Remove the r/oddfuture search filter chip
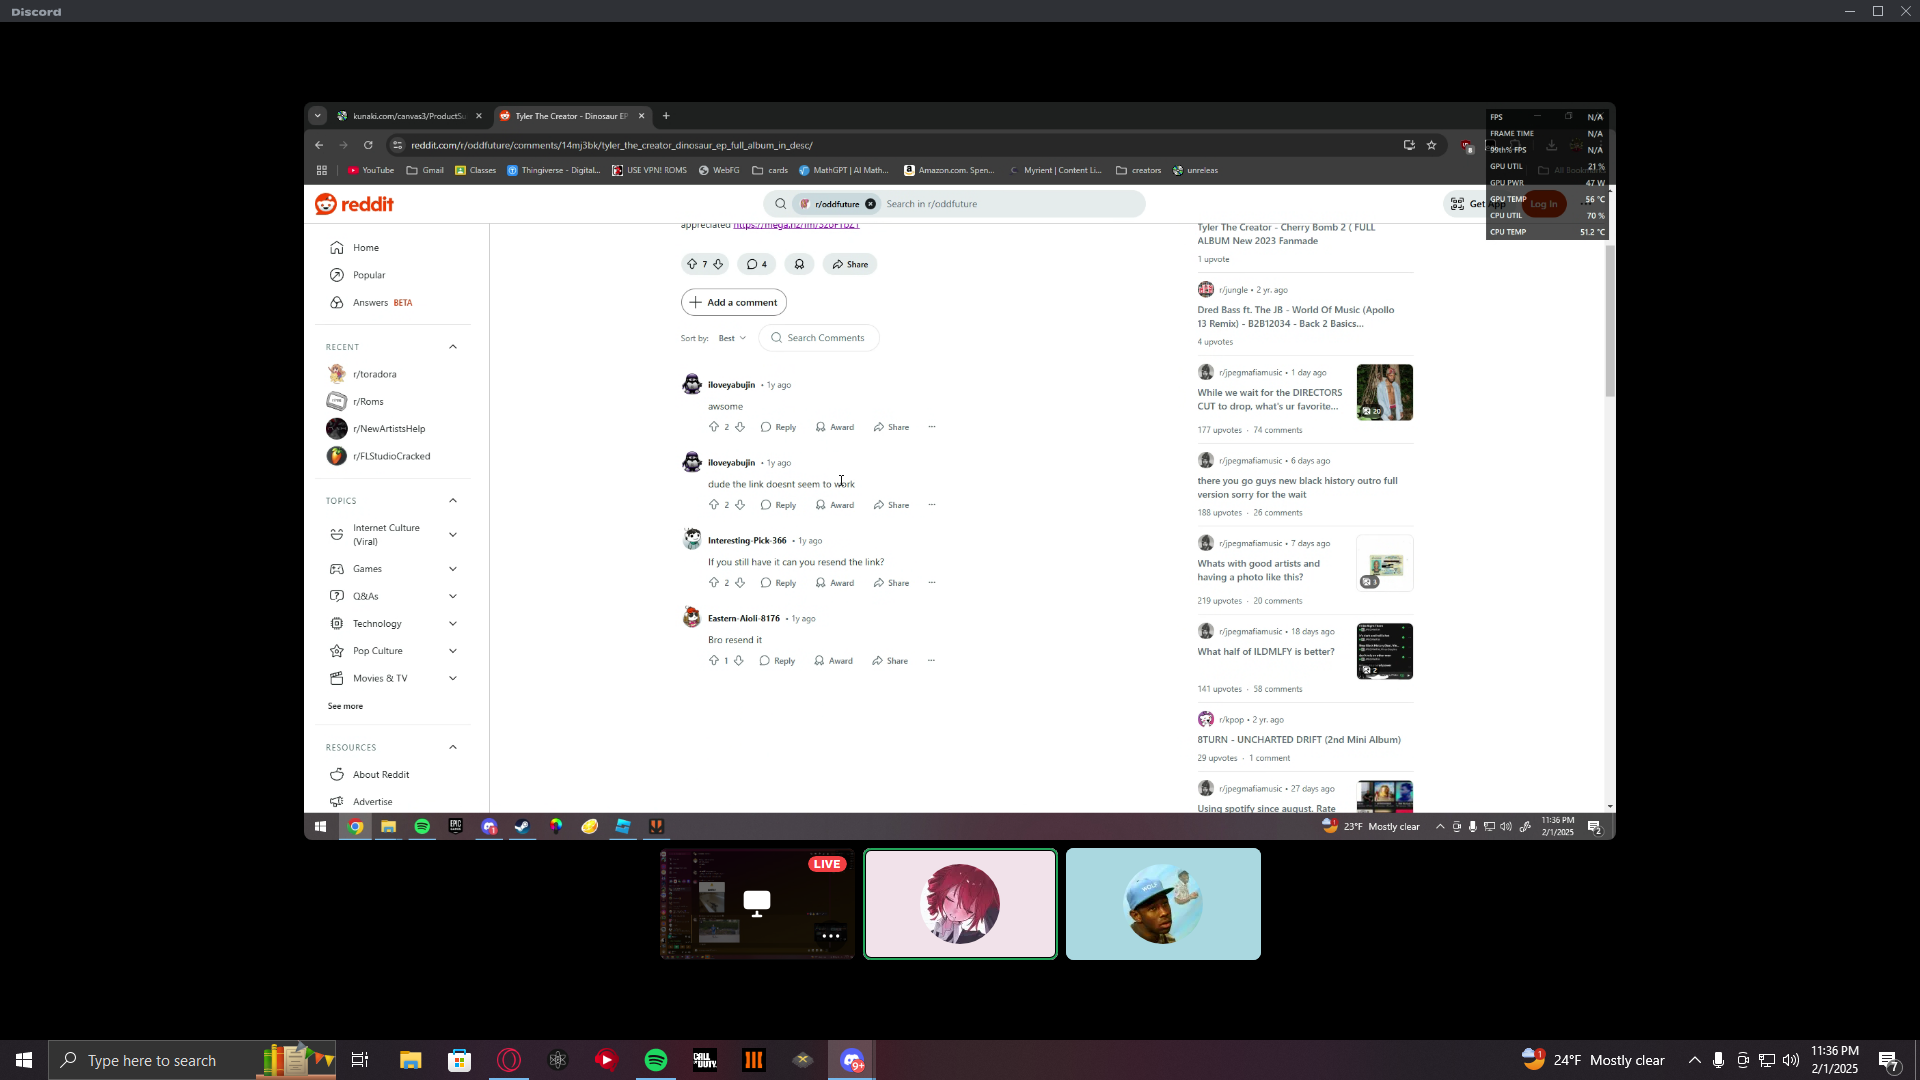The width and height of the screenshot is (1920, 1080). pyautogui.click(x=870, y=204)
